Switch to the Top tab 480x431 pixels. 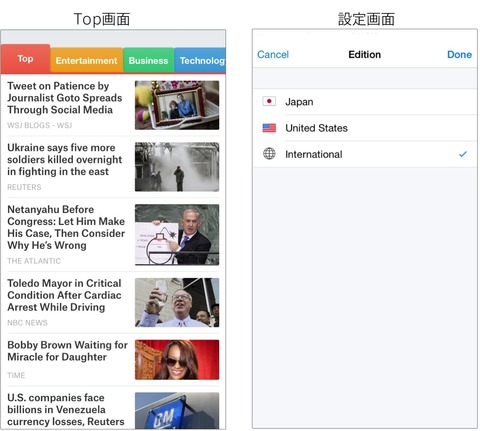point(26,59)
